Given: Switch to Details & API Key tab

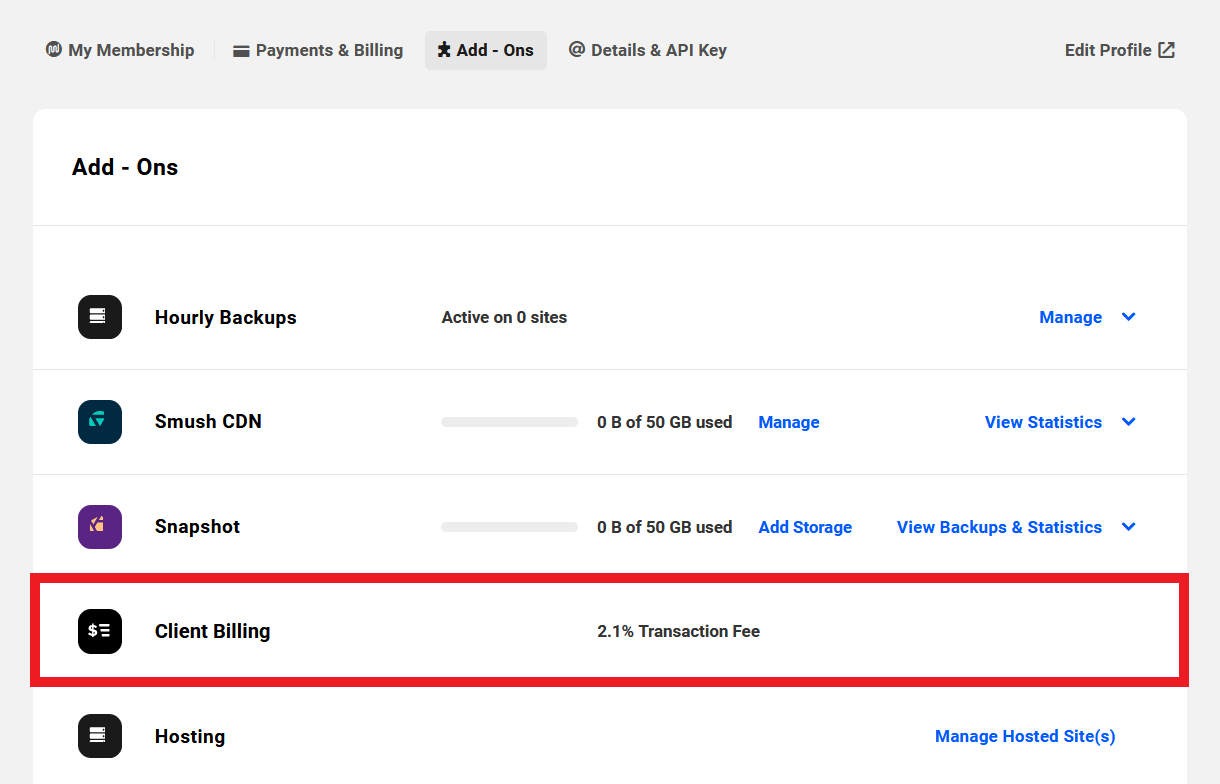Looking at the screenshot, I should [x=648, y=50].
